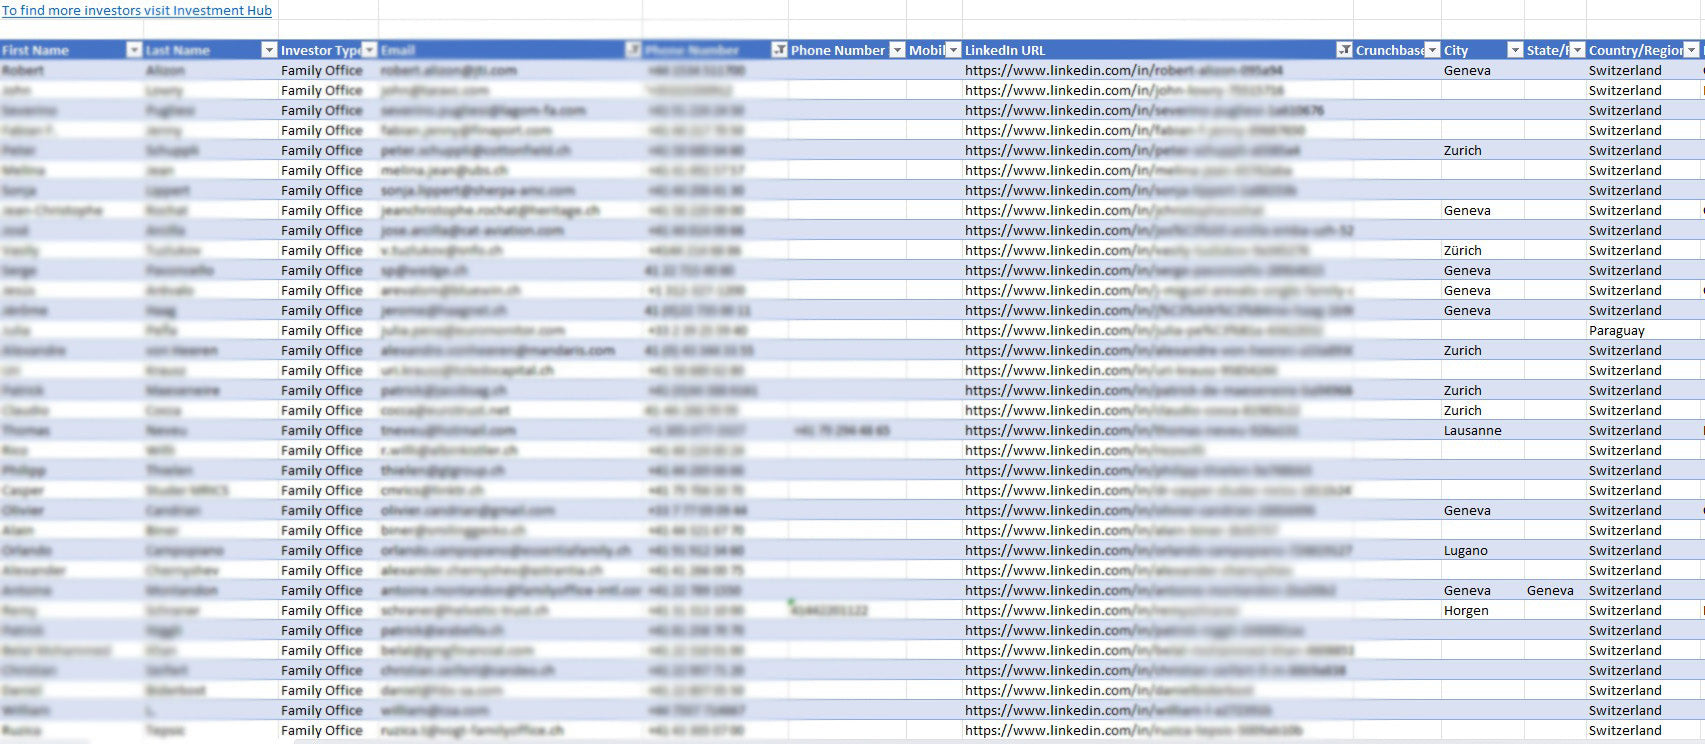Open the Mobile column filter dropdown
The image size is (1705, 744).
953,50
